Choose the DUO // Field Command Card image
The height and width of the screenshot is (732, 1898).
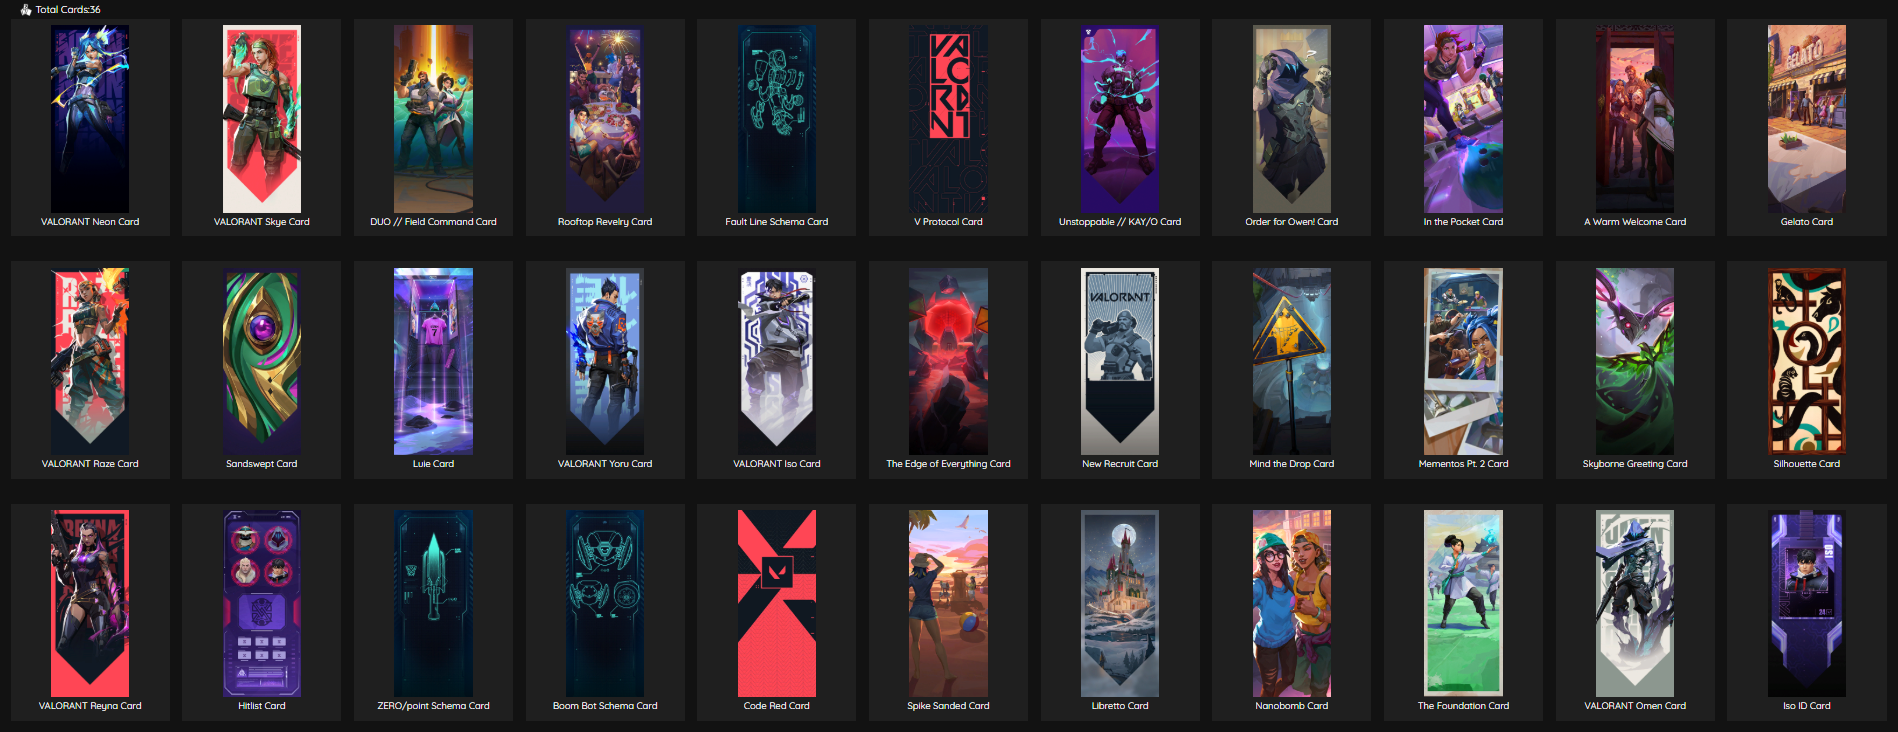433,119
